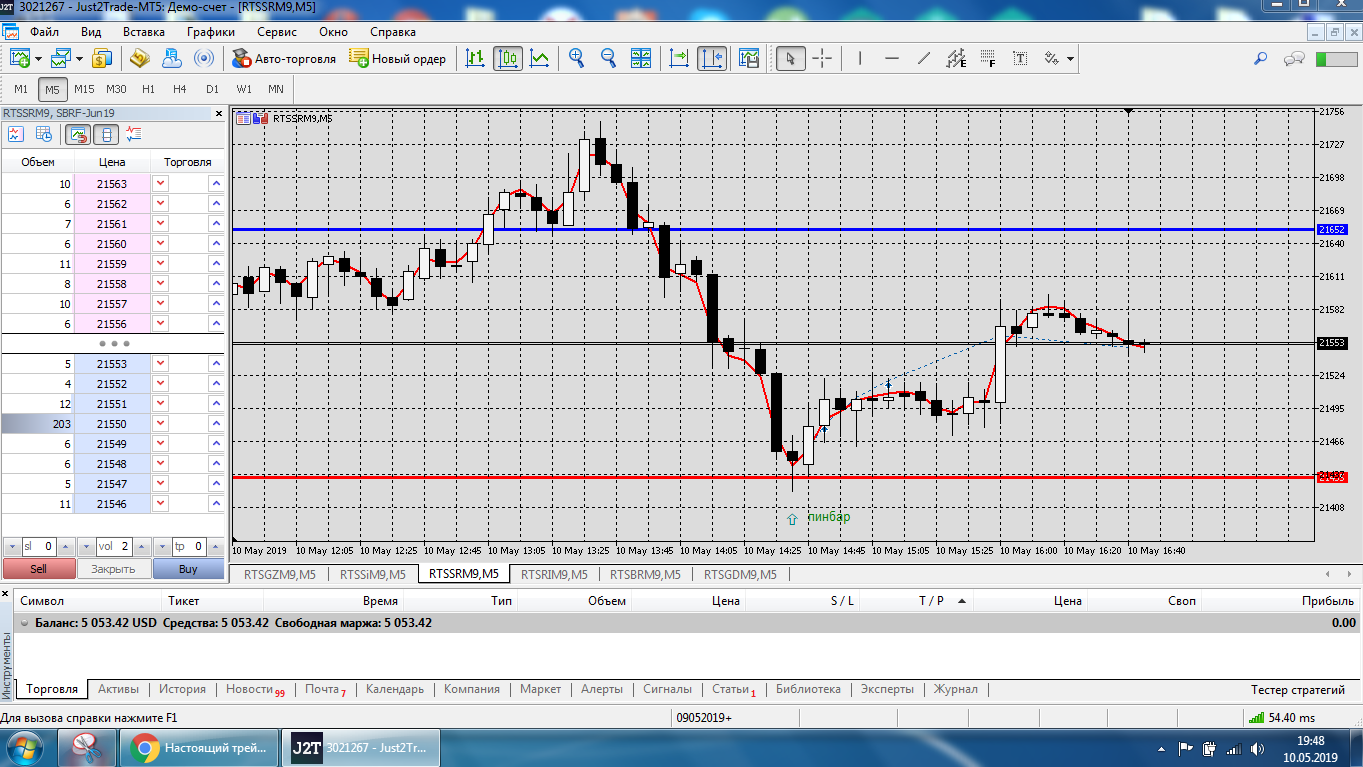The width and height of the screenshot is (1363, 767).
Task: Toggle the Авто-торговля auto trading button
Action: coord(284,58)
